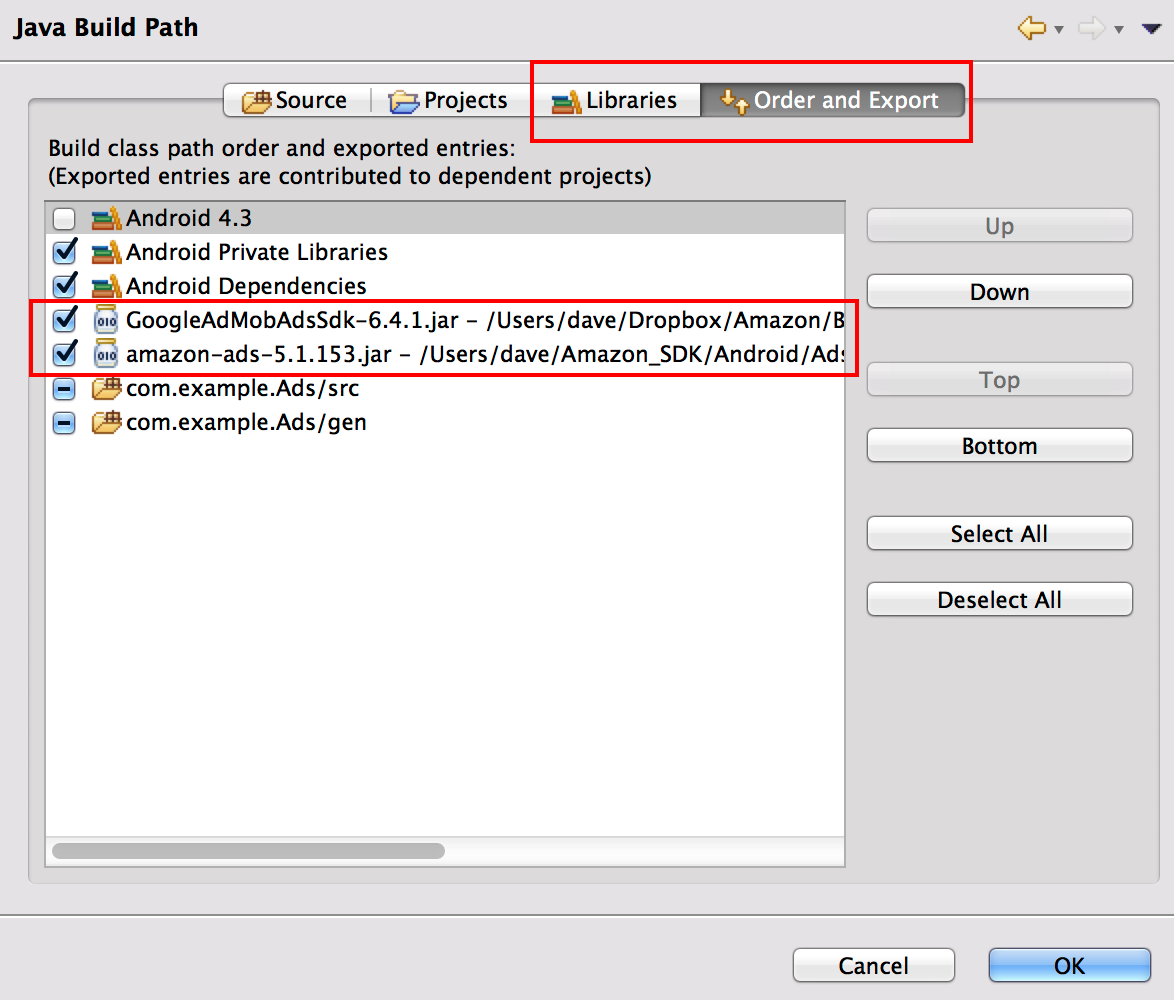Click the amazon-ads jar file icon
This screenshot has width=1174, height=1000.
106,353
